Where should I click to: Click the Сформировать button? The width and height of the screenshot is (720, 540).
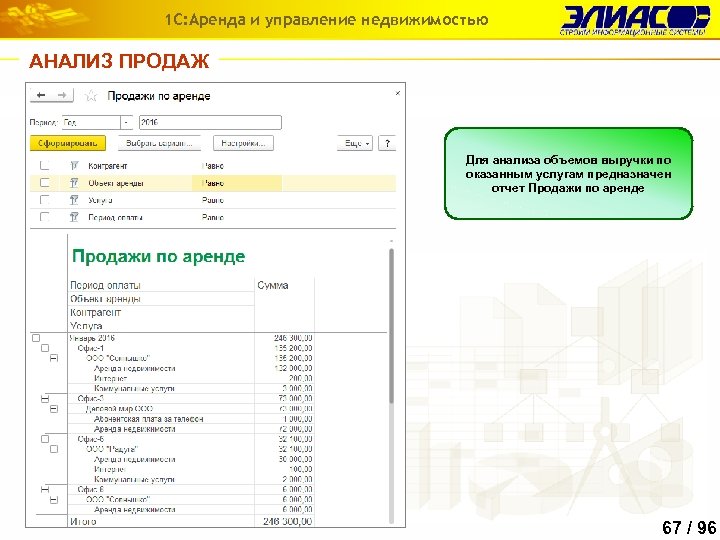click(68, 143)
